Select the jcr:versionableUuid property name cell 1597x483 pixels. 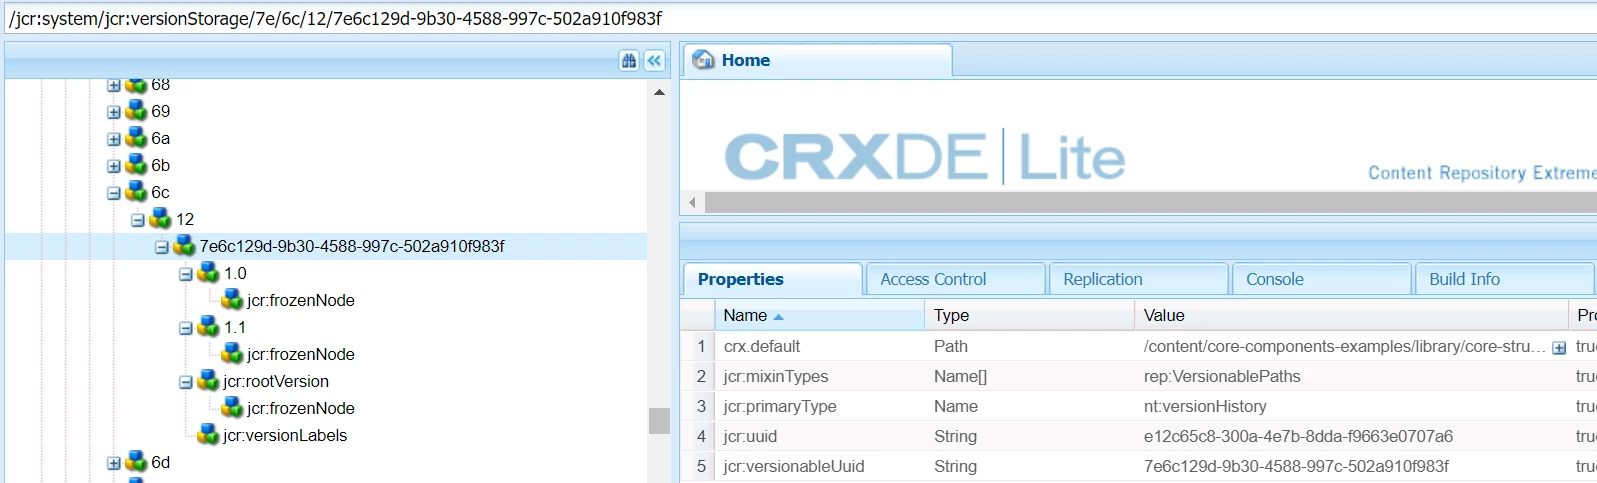point(819,466)
